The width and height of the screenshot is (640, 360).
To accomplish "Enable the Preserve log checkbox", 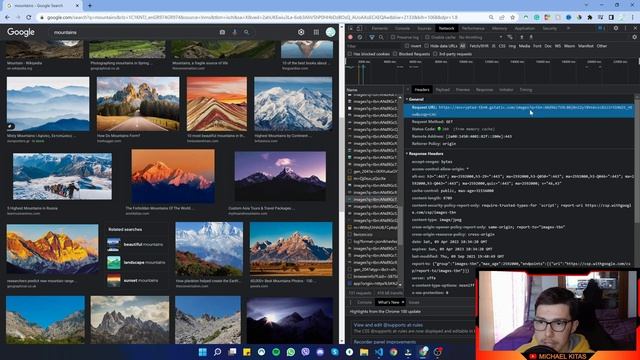I will tap(393, 37).
